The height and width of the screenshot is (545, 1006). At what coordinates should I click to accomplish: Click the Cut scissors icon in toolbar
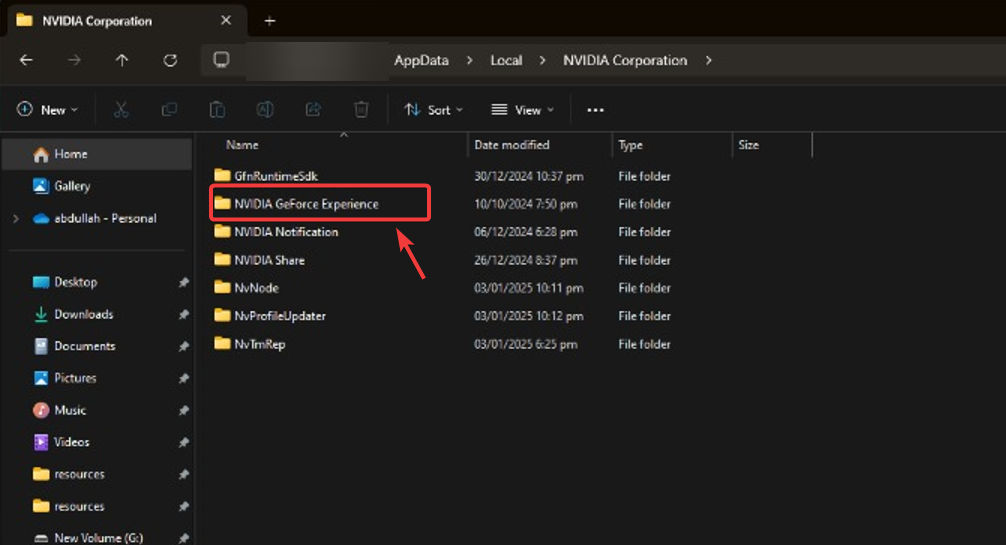(121, 110)
